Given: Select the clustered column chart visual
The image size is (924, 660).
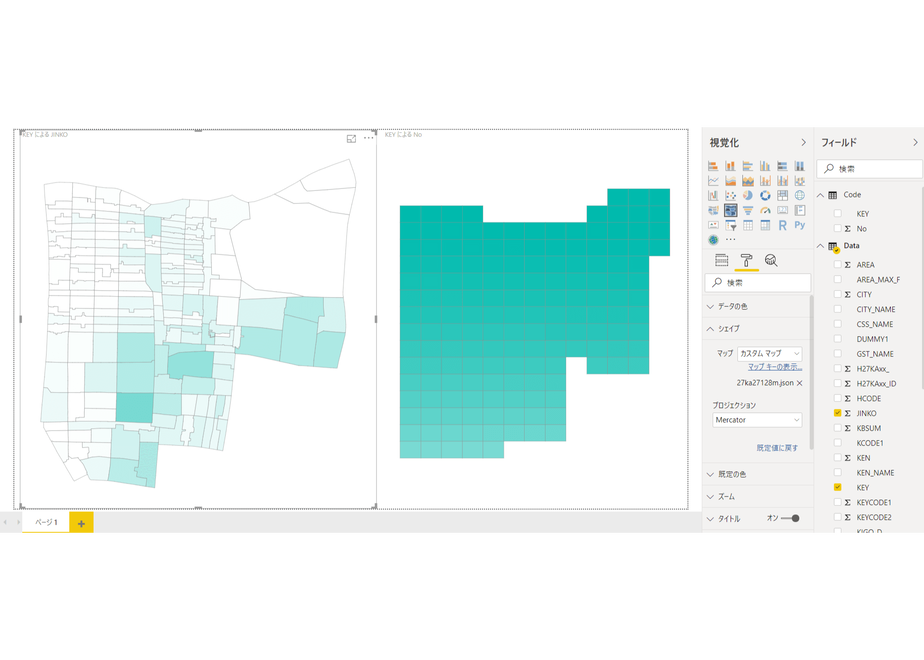Looking at the screenshot, I should coord(765,166).
